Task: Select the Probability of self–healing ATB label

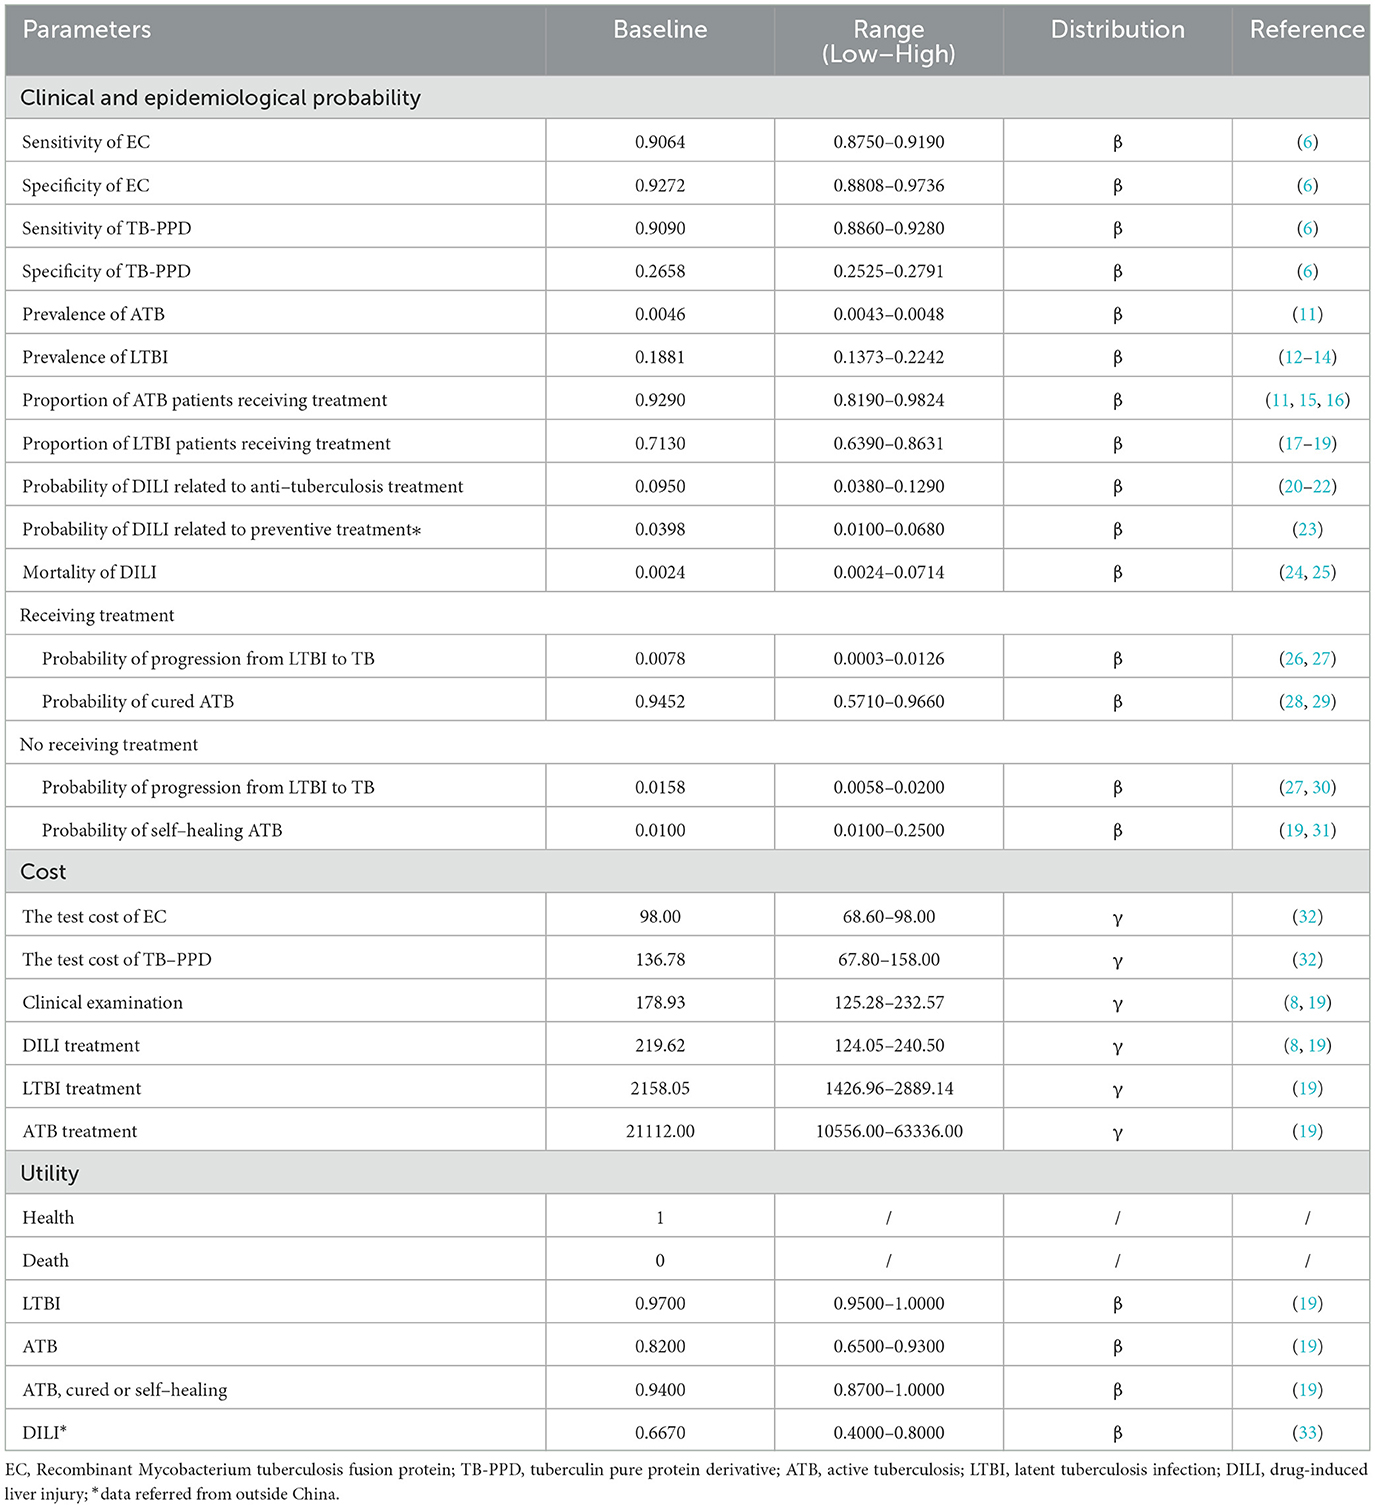Action: 162,830
